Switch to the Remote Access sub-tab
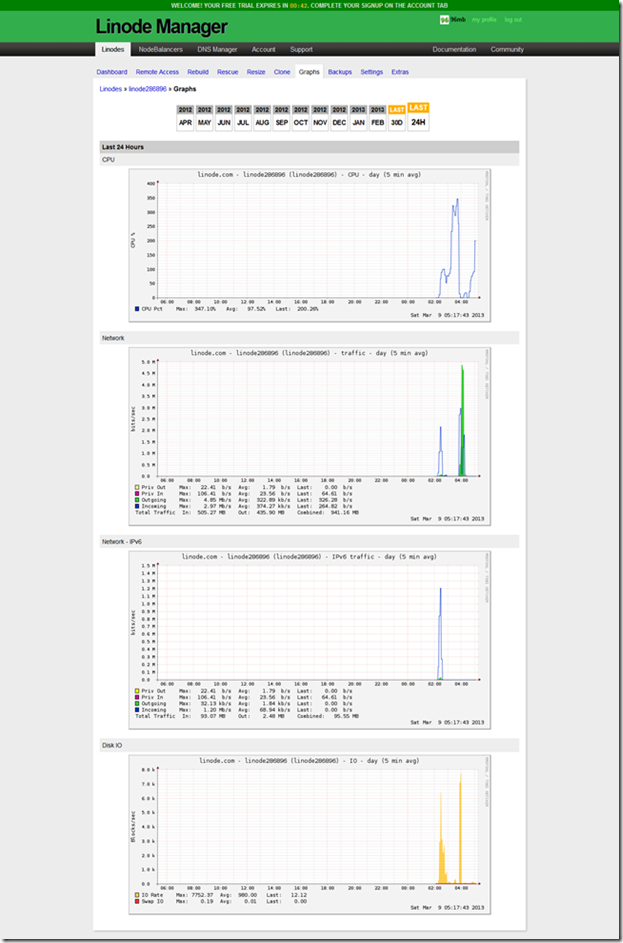 pos(157,72)
